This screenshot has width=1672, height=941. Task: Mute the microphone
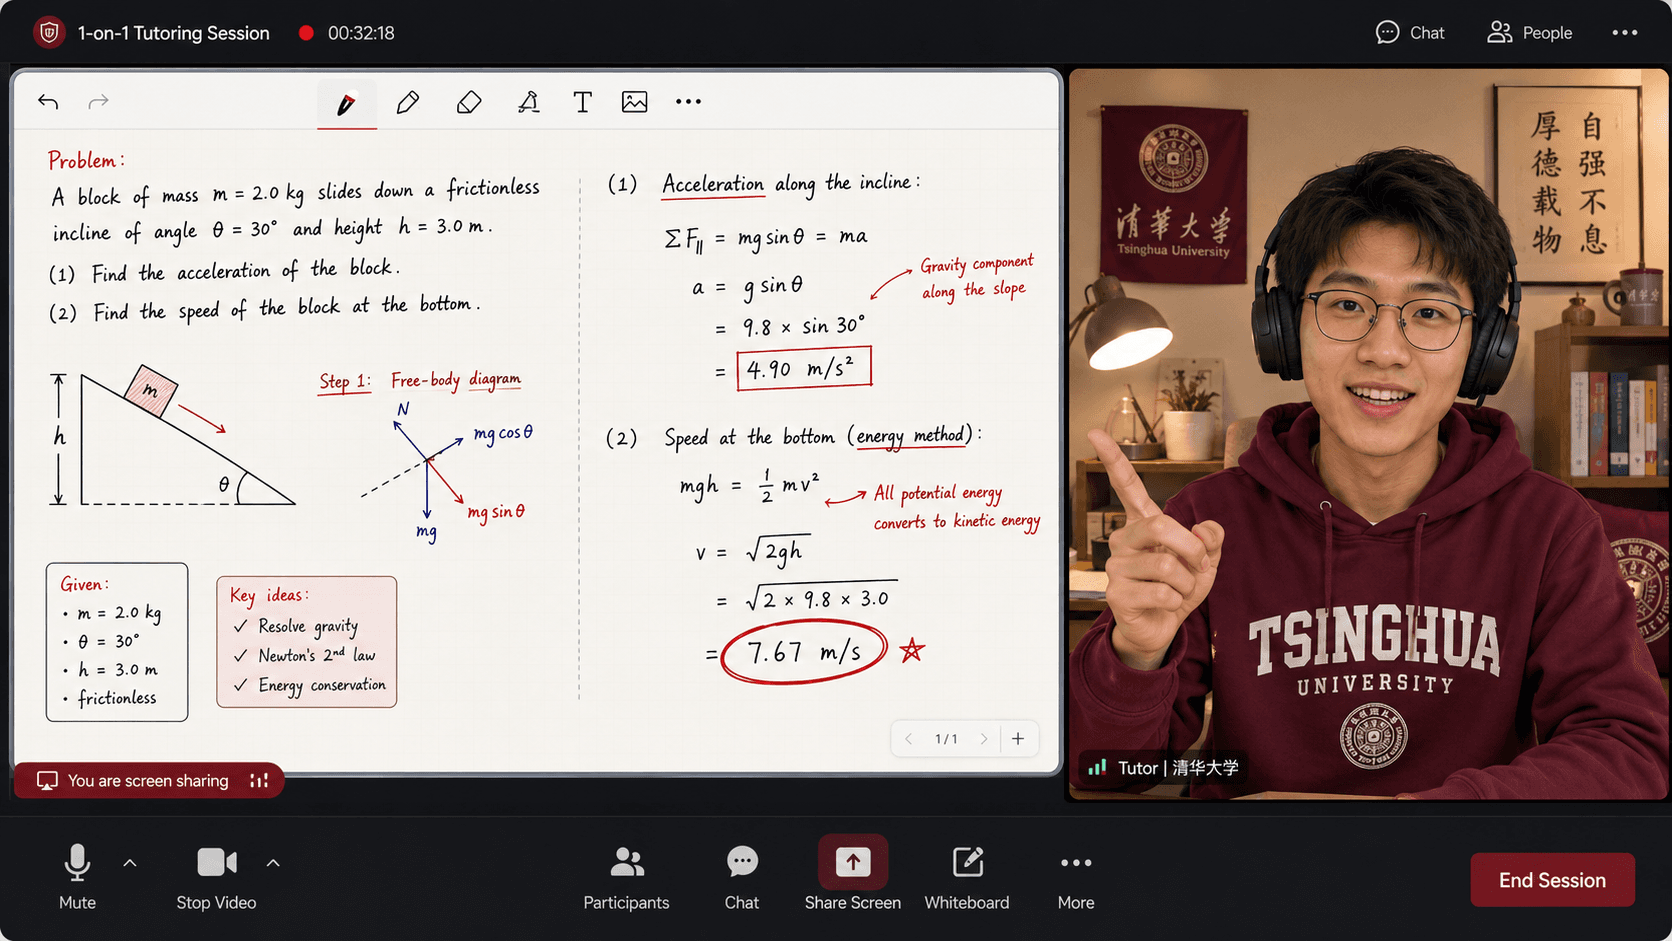pyautogui.click(x=77, y=876)
